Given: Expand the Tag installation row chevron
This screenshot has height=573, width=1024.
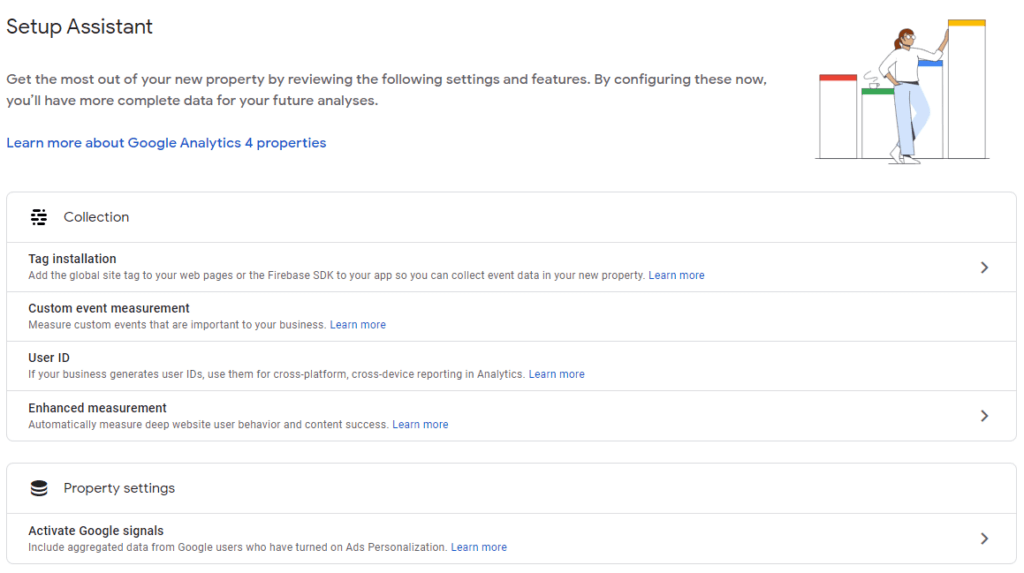Looking at the screenshot, I should [x=984, y=267].
